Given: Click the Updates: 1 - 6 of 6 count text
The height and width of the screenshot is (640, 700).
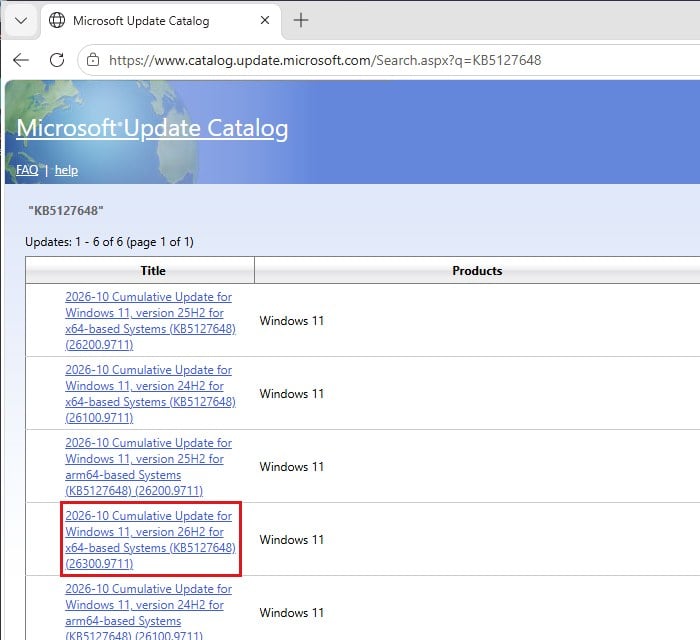Looking at the screenshot, I should click(109, 242).
